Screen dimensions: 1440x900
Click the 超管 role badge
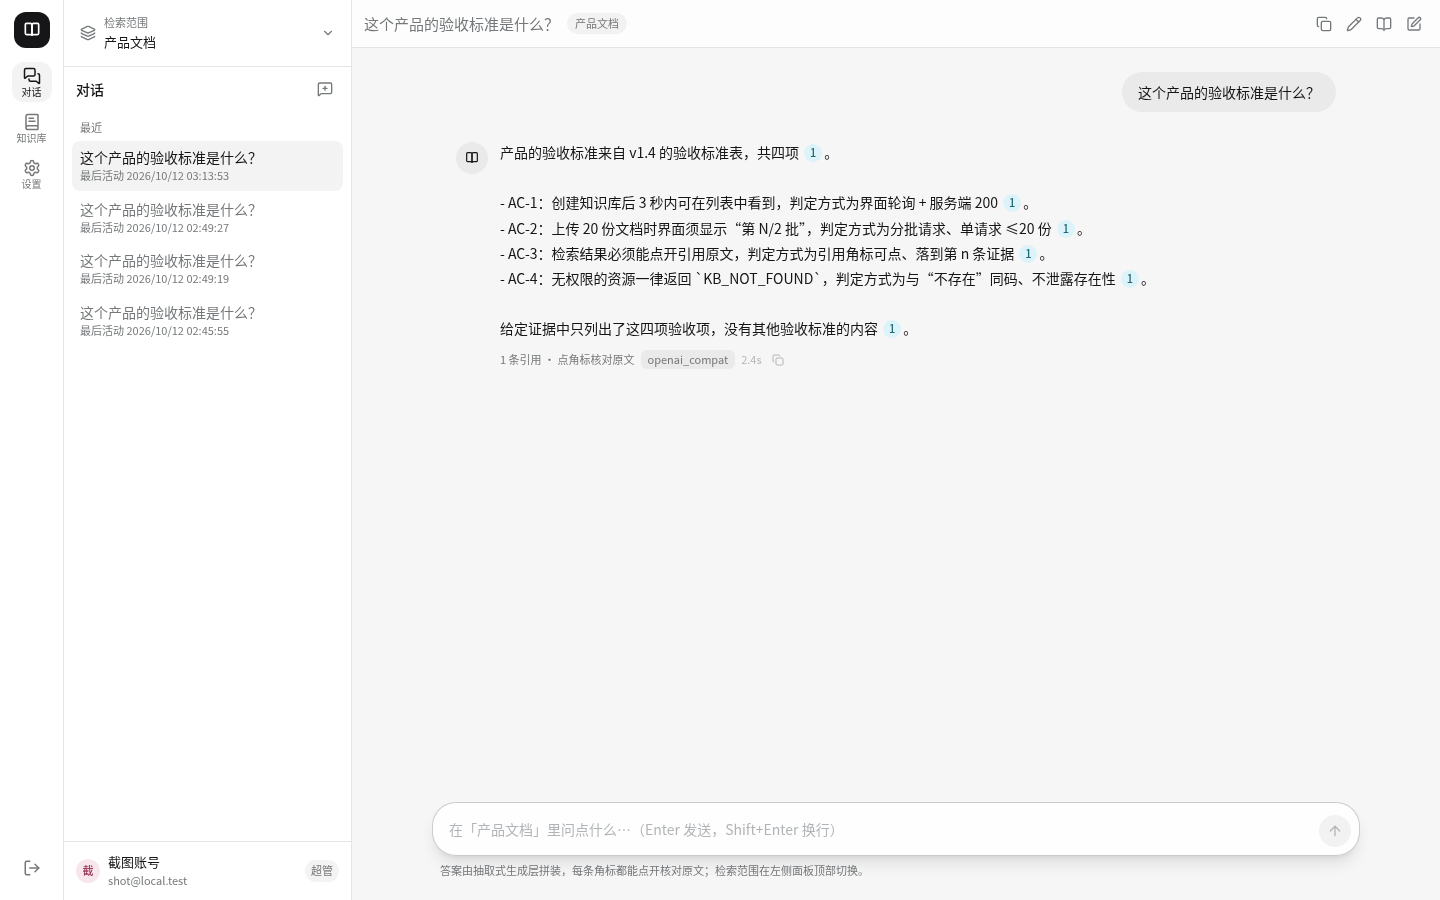coord(322,871)
